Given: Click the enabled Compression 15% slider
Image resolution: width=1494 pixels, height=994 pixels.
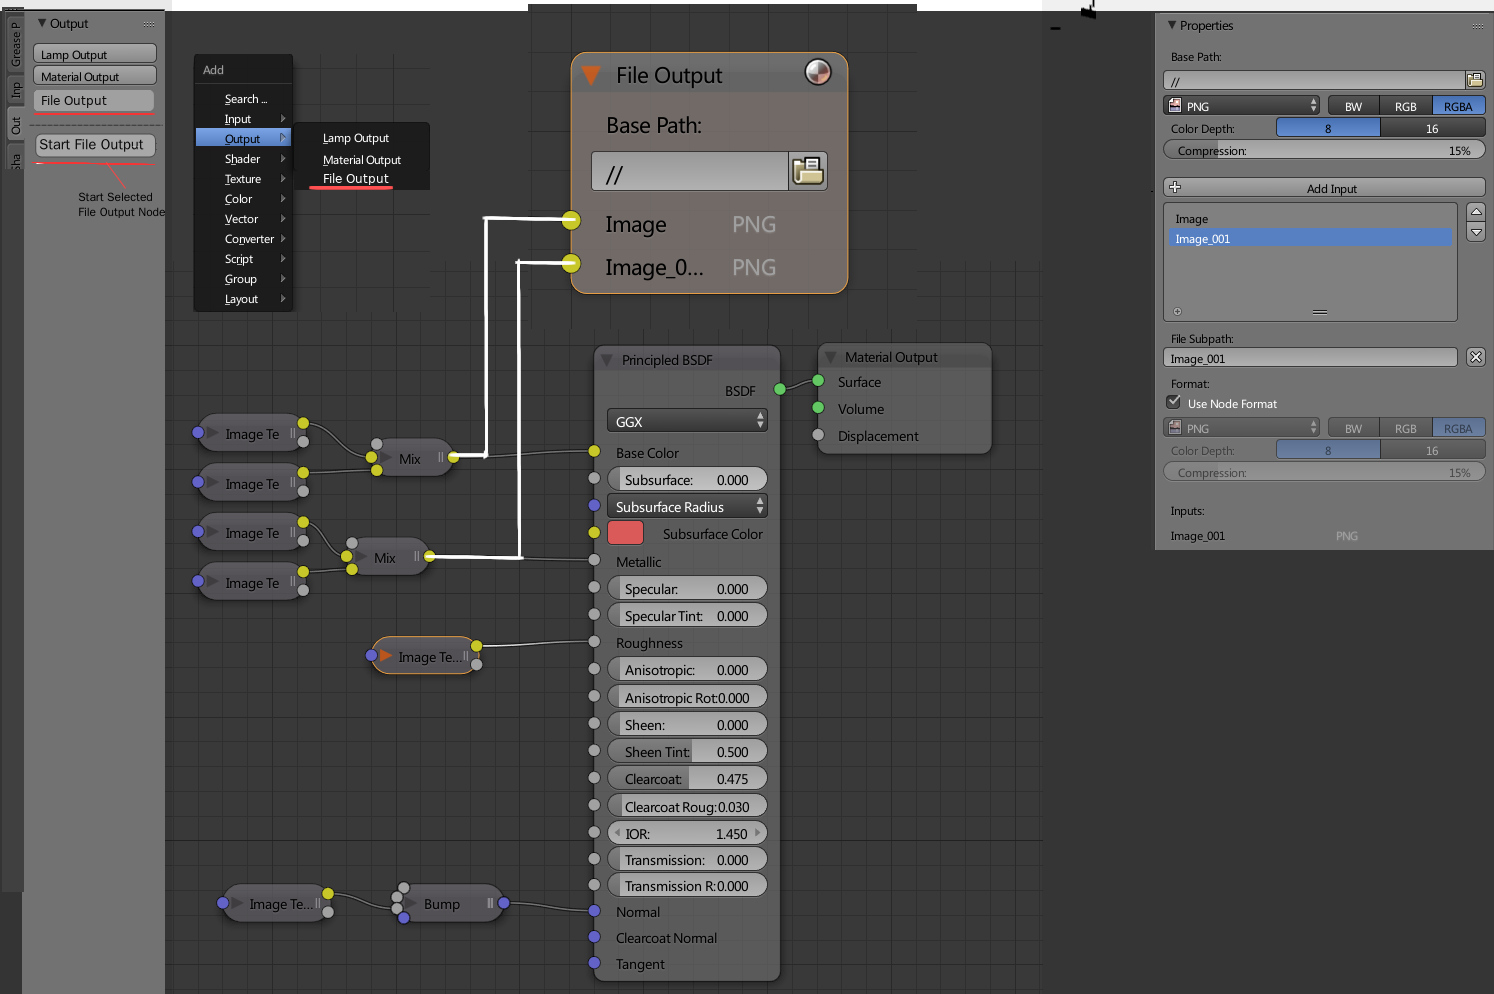Looking at the screenshot, I should 1324,150.
